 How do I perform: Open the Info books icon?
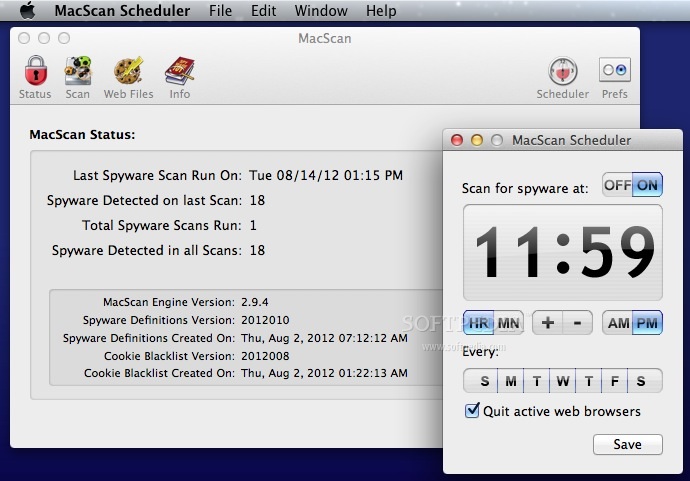tap(180, 70)
